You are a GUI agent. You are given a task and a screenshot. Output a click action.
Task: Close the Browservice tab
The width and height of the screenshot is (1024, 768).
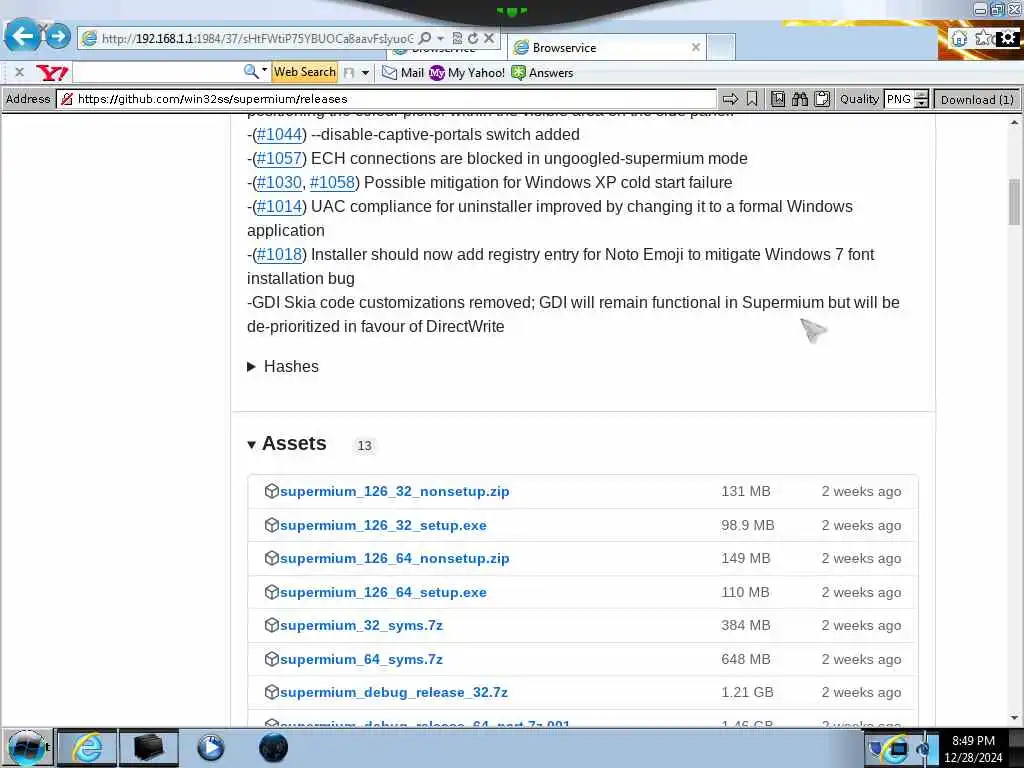[x=696, y=47]
